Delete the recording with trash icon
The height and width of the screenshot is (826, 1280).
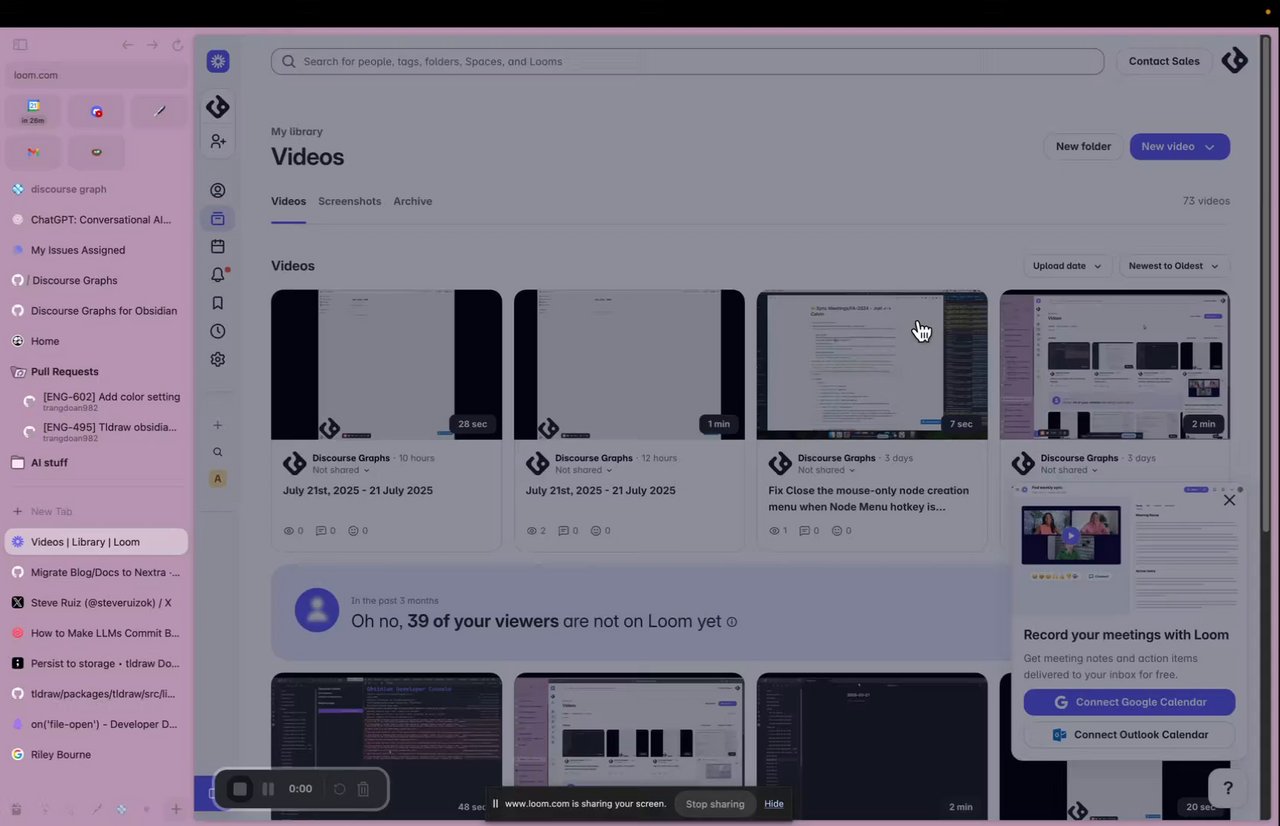coord(363,789)
